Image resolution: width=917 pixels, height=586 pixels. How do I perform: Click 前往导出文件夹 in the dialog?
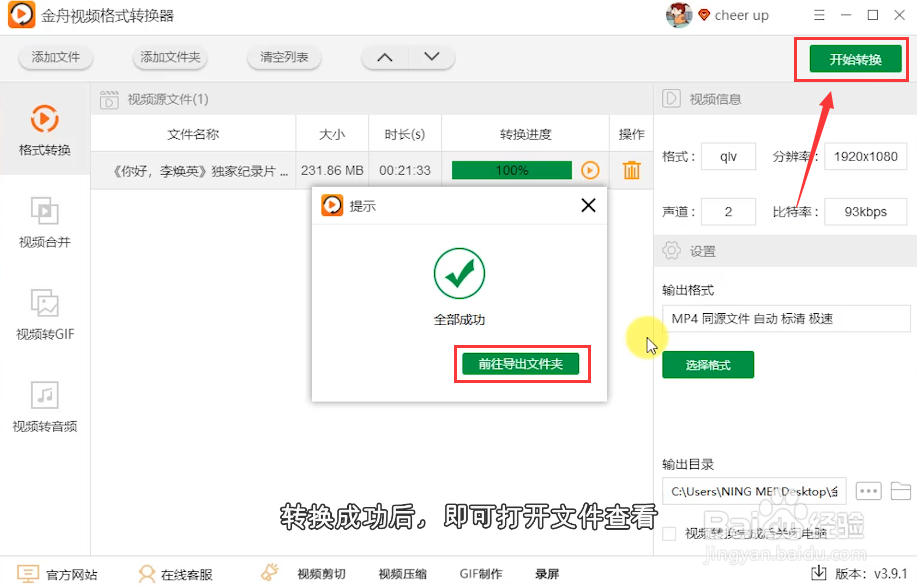point(521,364)
